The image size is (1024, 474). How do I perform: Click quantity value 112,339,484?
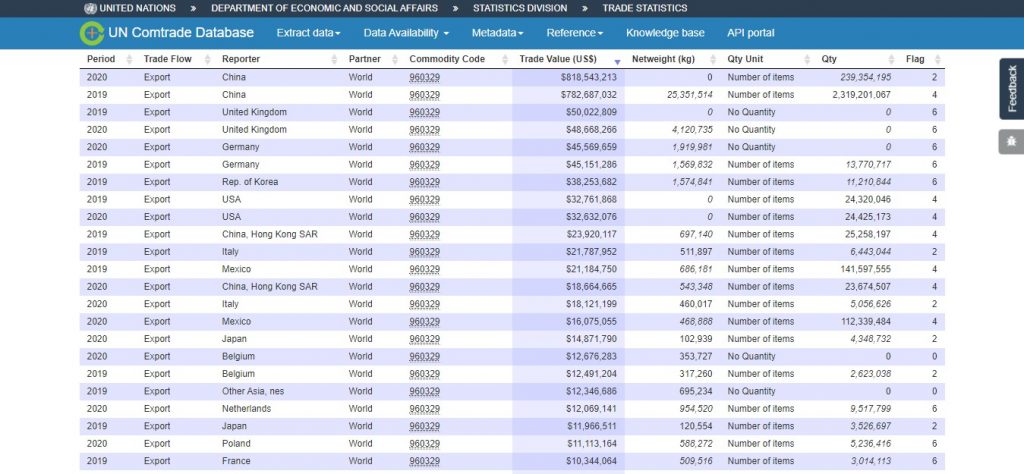[x=865, y=321]
